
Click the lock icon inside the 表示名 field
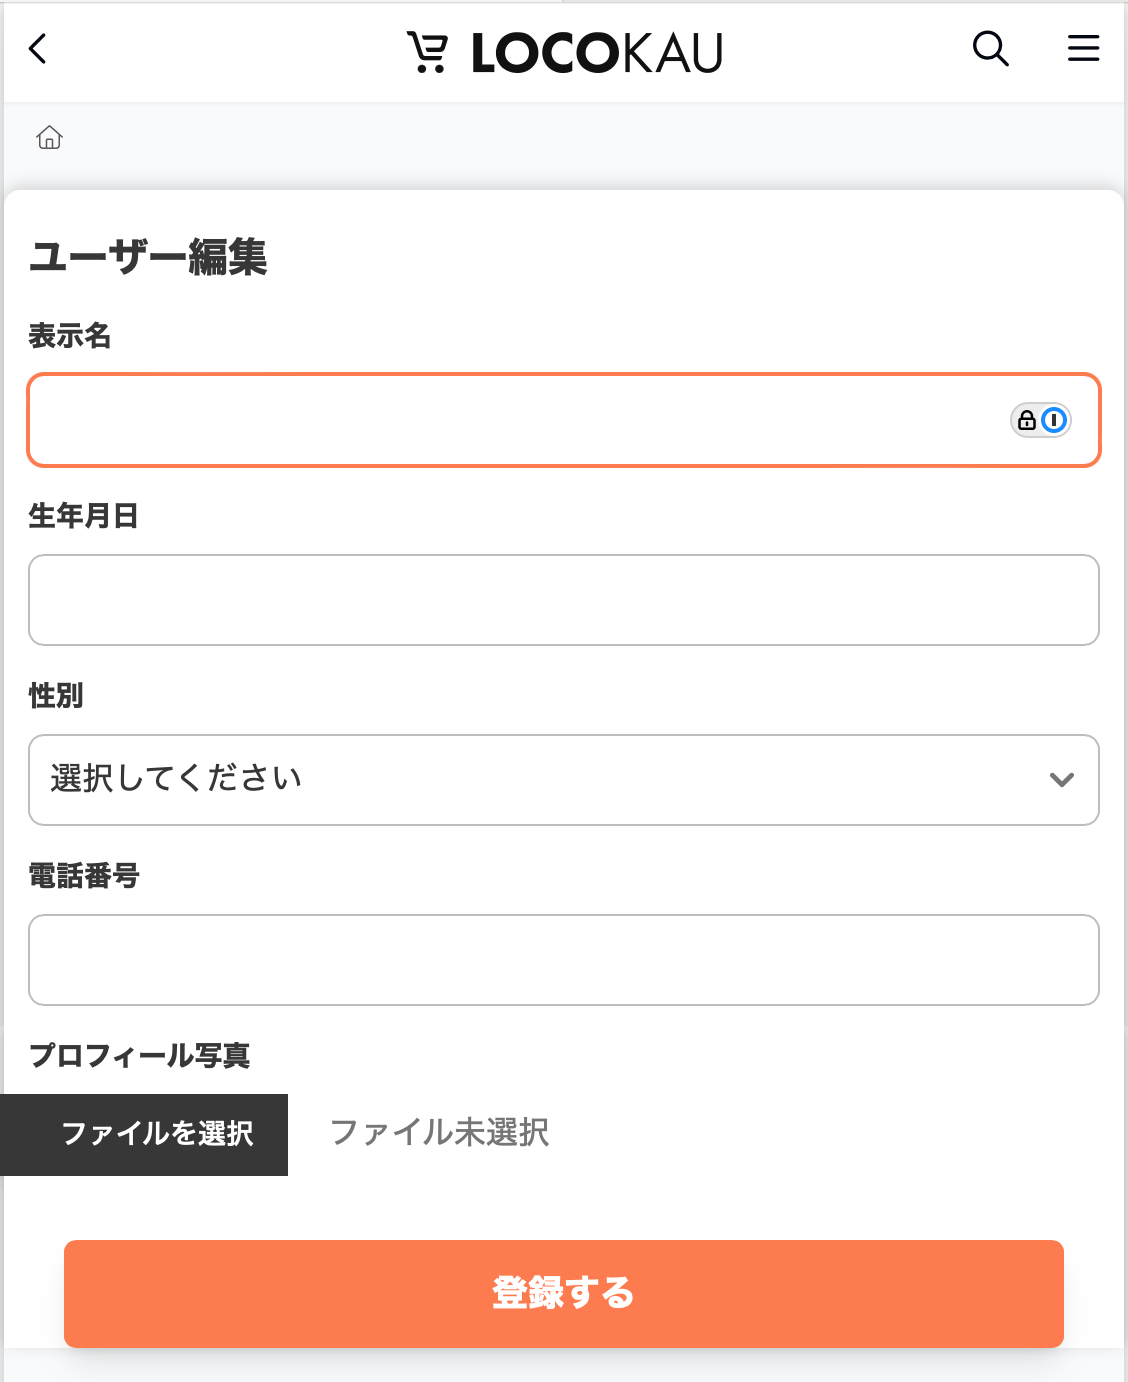(x=1026, y=420)
